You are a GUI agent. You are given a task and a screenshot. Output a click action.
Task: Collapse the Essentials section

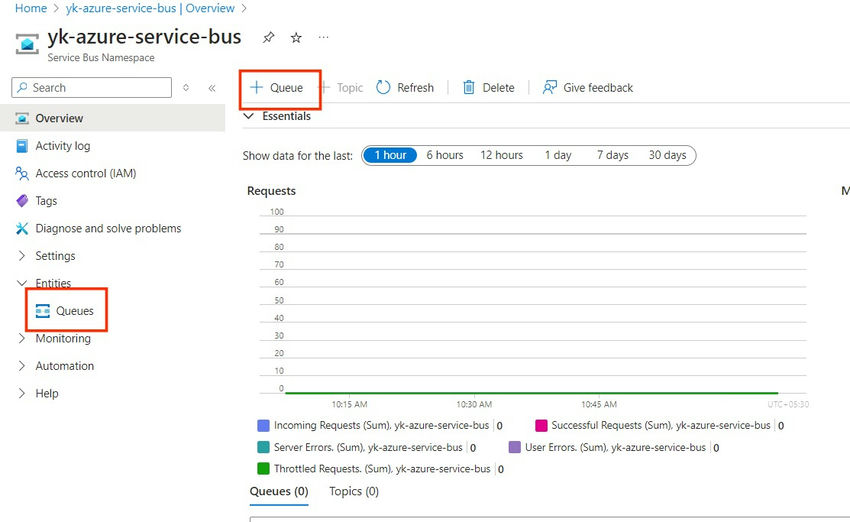249,116
